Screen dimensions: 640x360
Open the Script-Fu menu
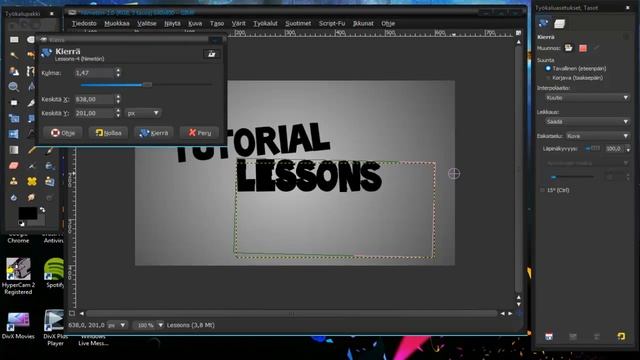[332, 23]
